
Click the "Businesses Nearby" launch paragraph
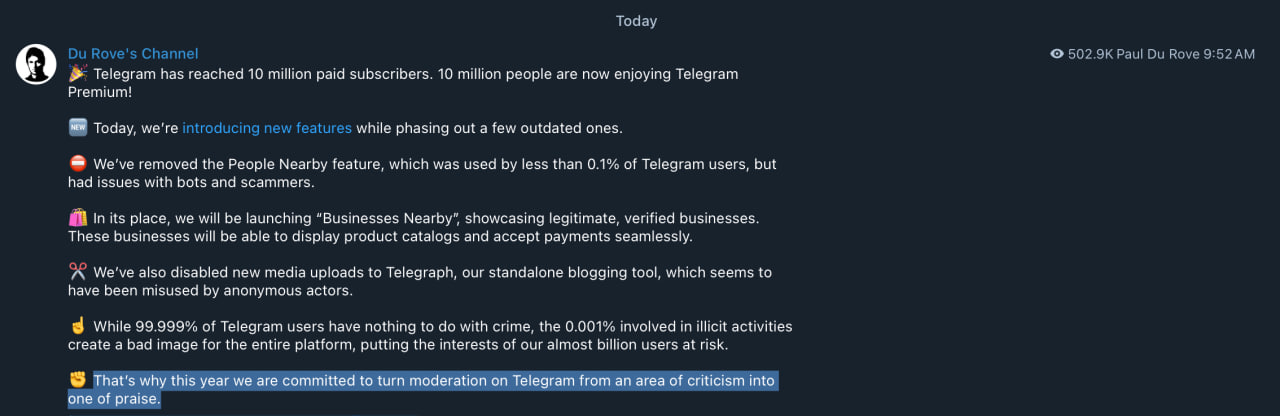point(425,219)
